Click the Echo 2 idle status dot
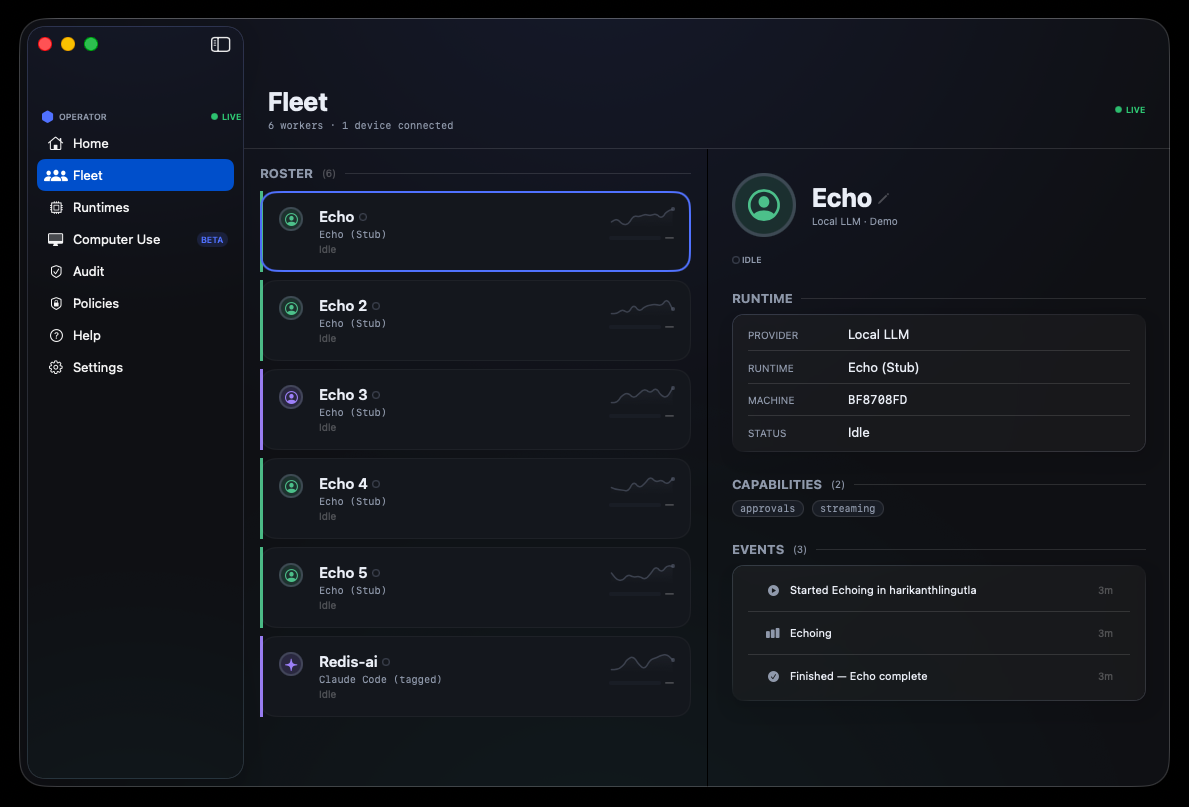 point(376,306)
